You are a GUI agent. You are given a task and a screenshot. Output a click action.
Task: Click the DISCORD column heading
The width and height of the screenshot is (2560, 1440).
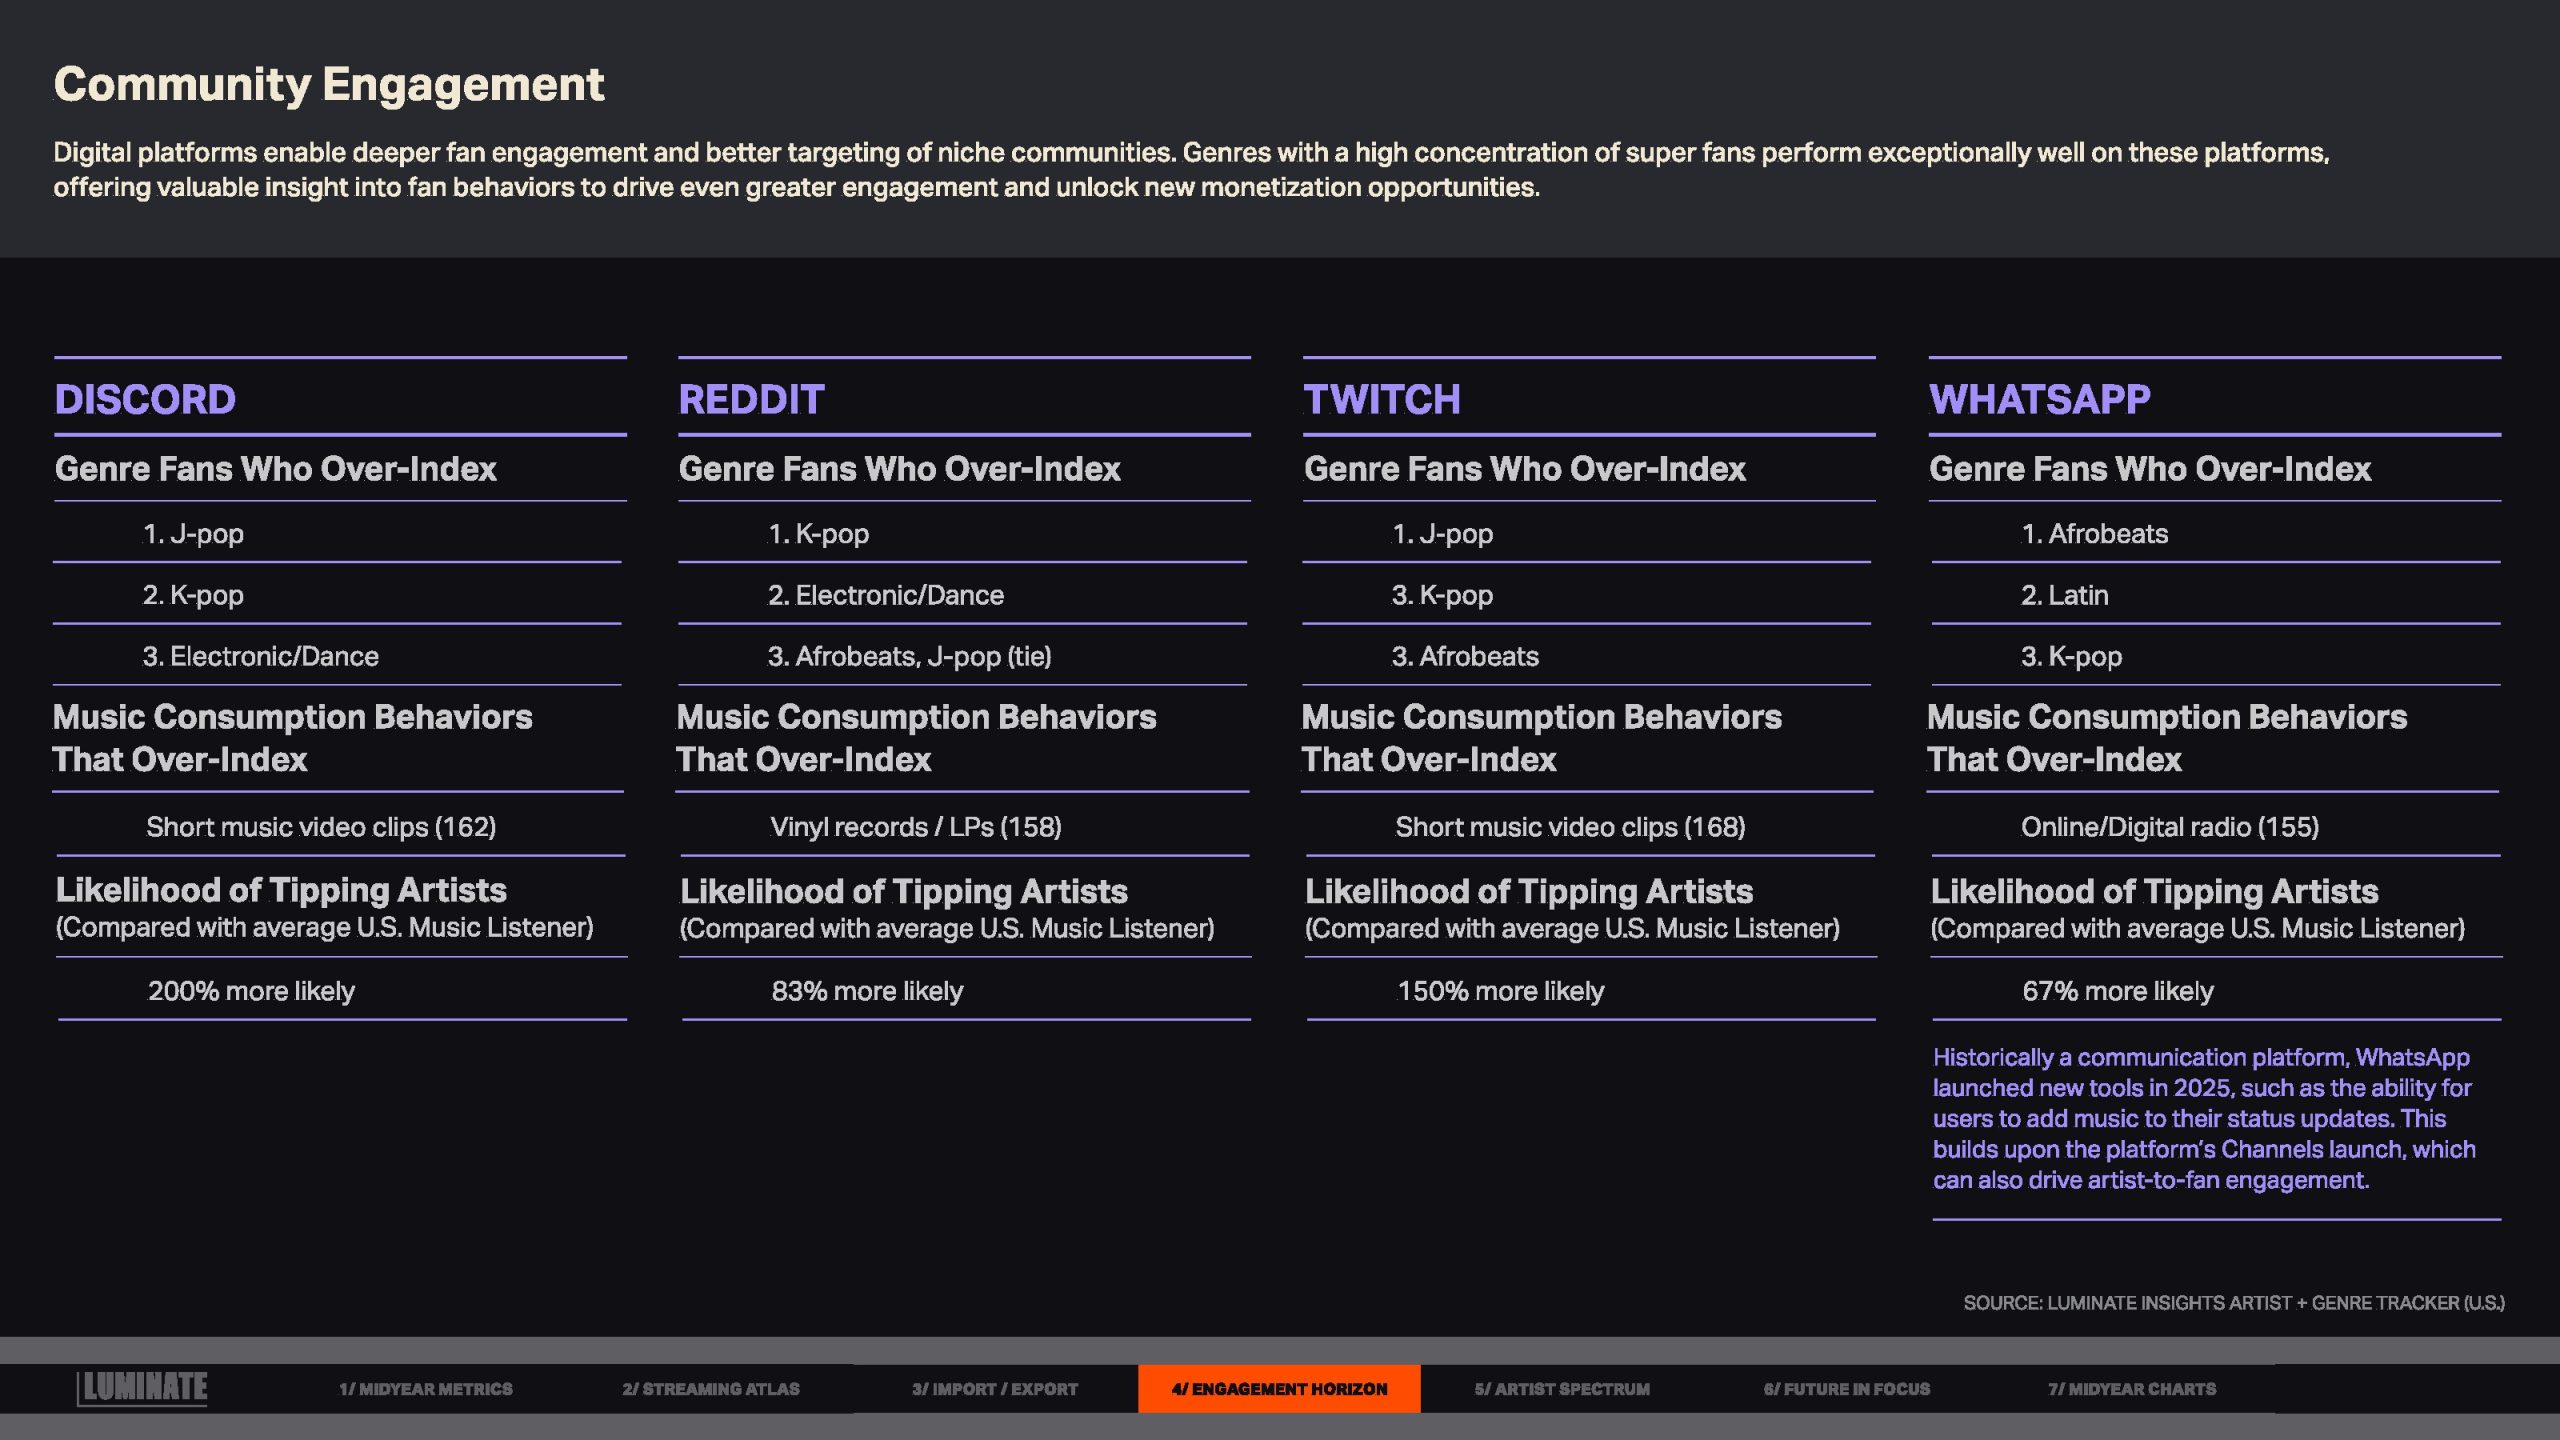(145, 400)
